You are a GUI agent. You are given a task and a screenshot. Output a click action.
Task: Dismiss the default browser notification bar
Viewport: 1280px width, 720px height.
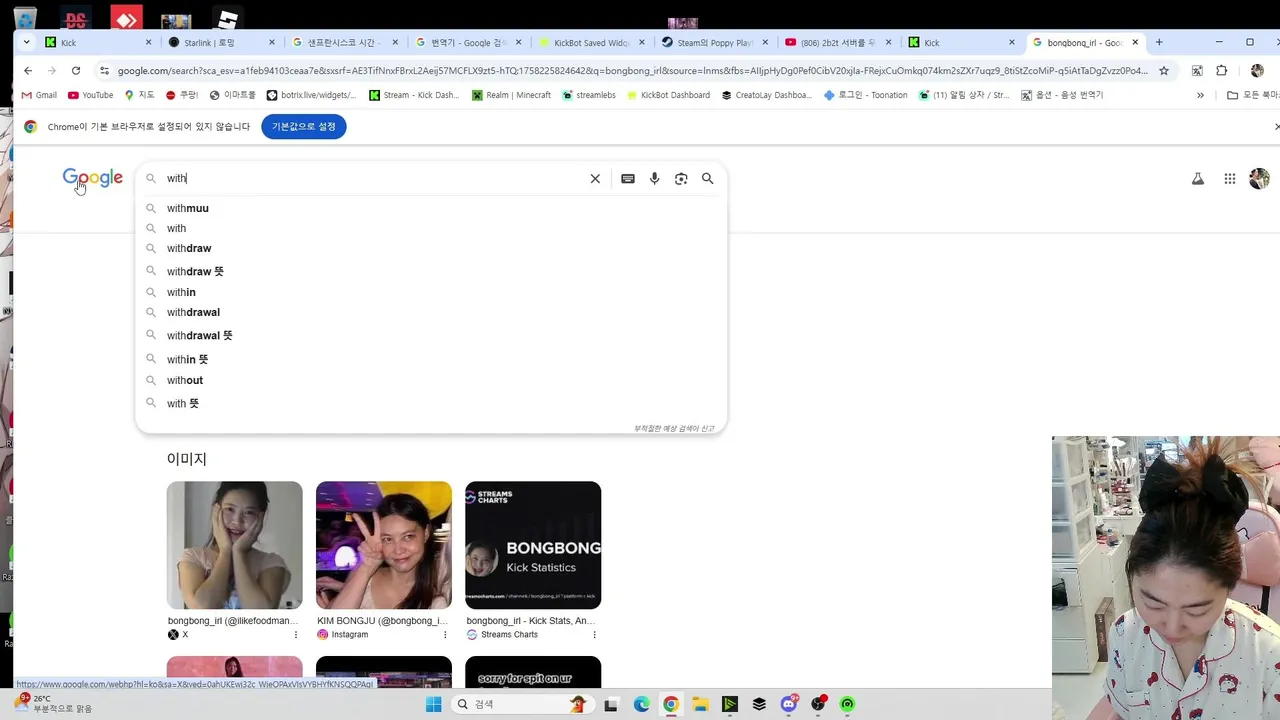(x=1276, y=127)
